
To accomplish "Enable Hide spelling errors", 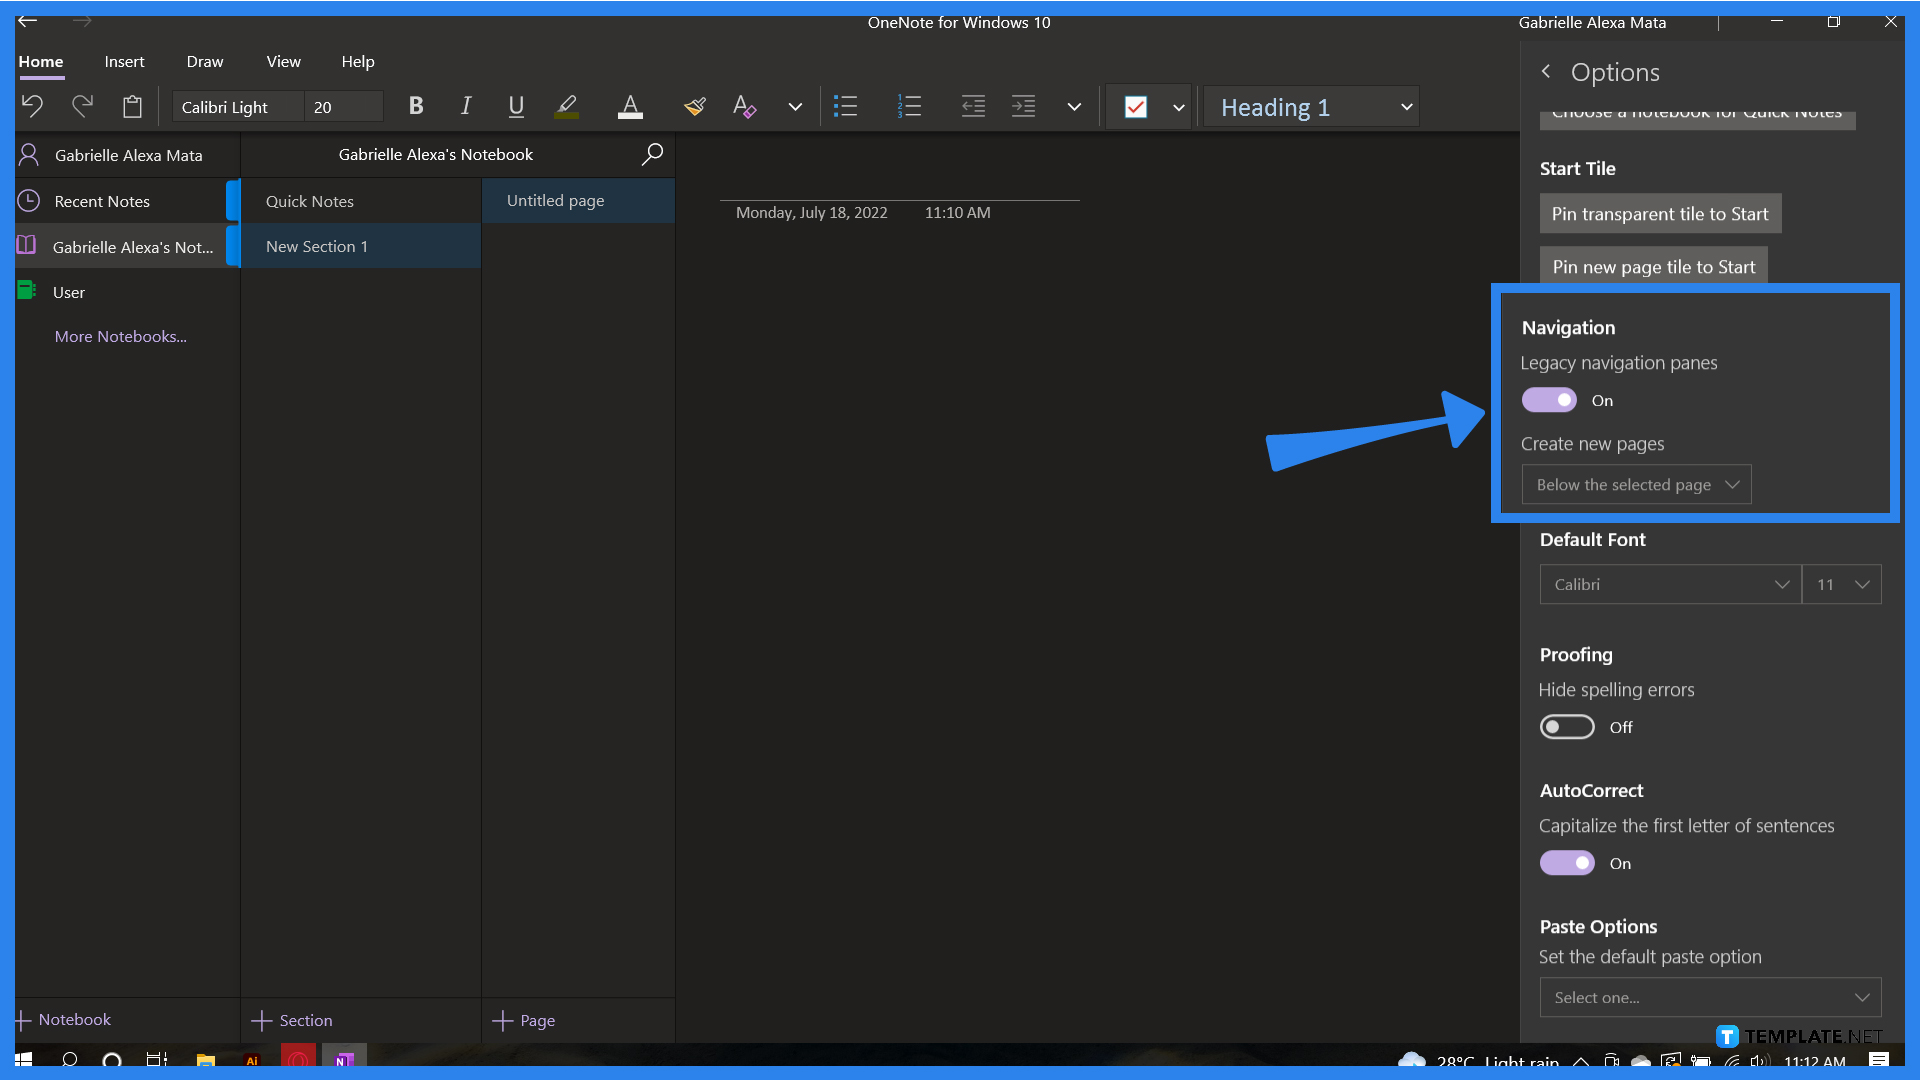I will click(x=1566, y=726).
